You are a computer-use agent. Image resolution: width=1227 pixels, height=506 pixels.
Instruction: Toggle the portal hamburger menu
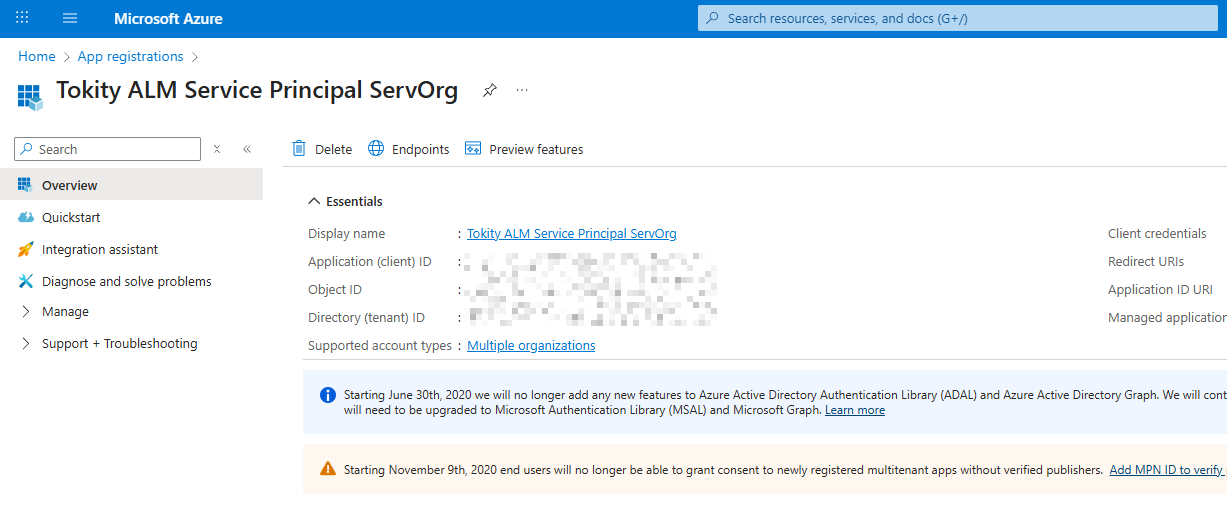point(70,18)
